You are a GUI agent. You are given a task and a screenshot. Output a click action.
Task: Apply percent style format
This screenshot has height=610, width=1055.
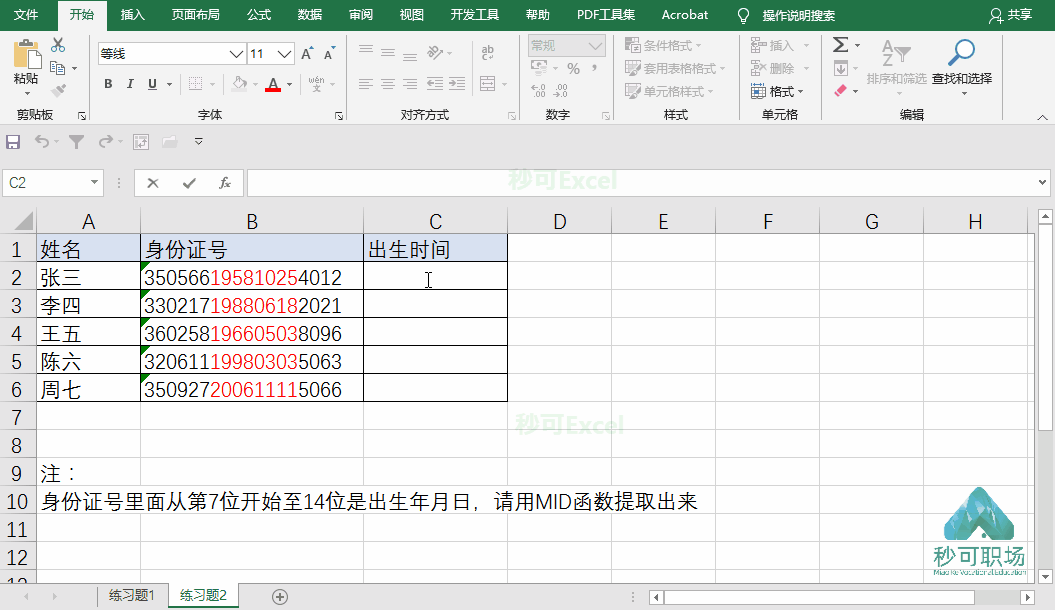point(573,68)
